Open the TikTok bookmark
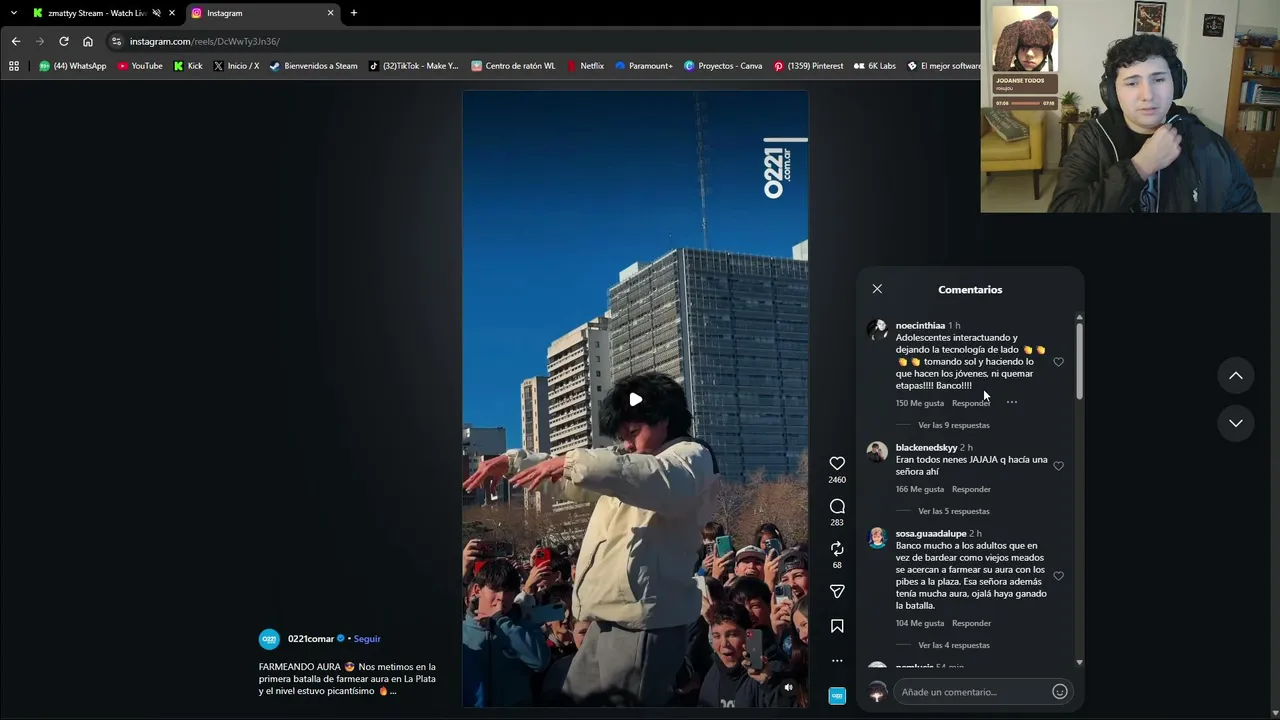Image resolution: width=1280 pixels, height=720 pixels. tap(413, 66)
